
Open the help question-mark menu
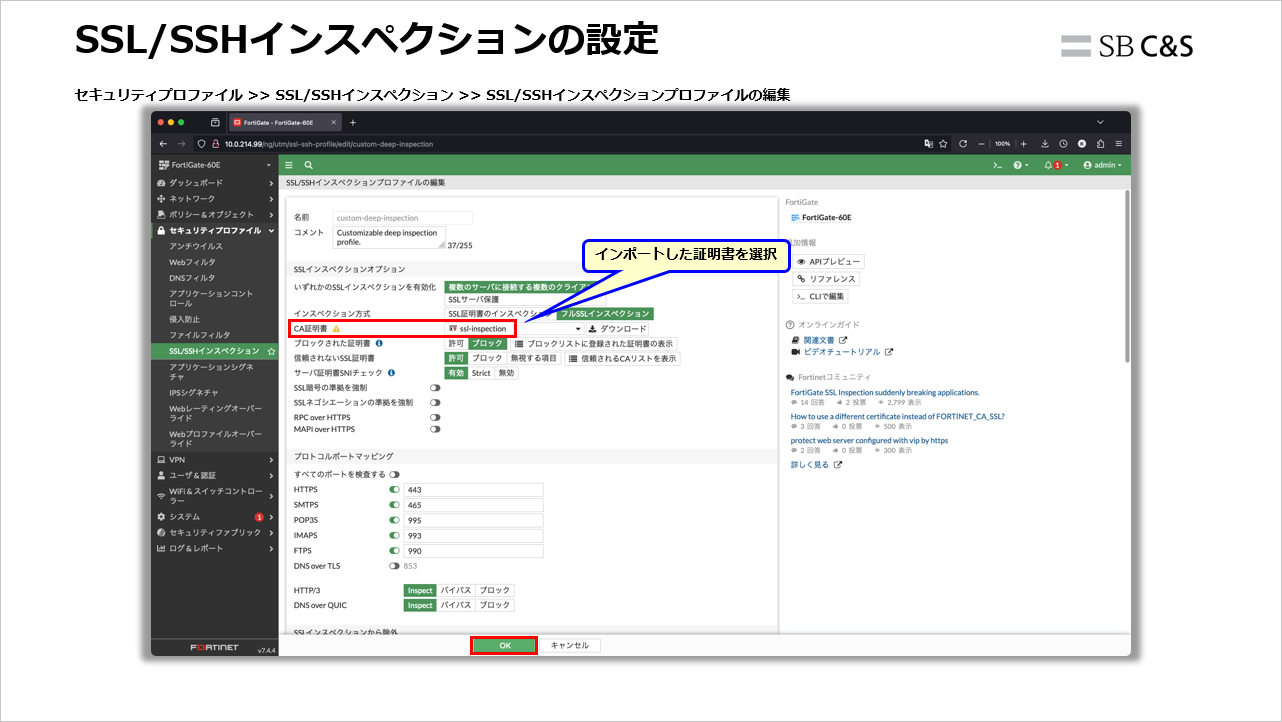click(x=1020, y=165)
